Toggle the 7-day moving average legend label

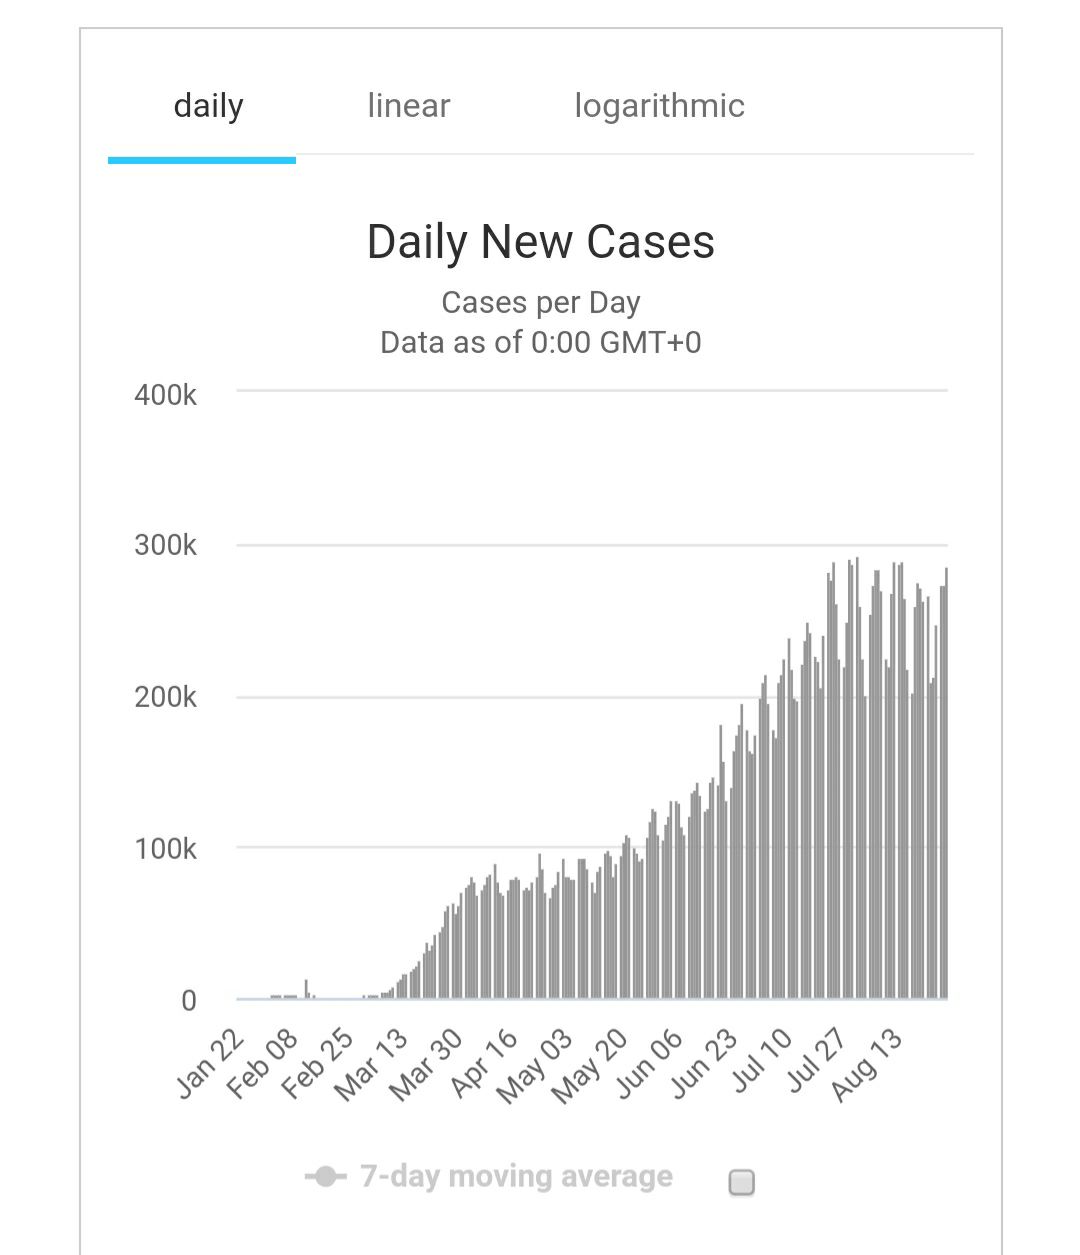click(x=516, y=1177)
